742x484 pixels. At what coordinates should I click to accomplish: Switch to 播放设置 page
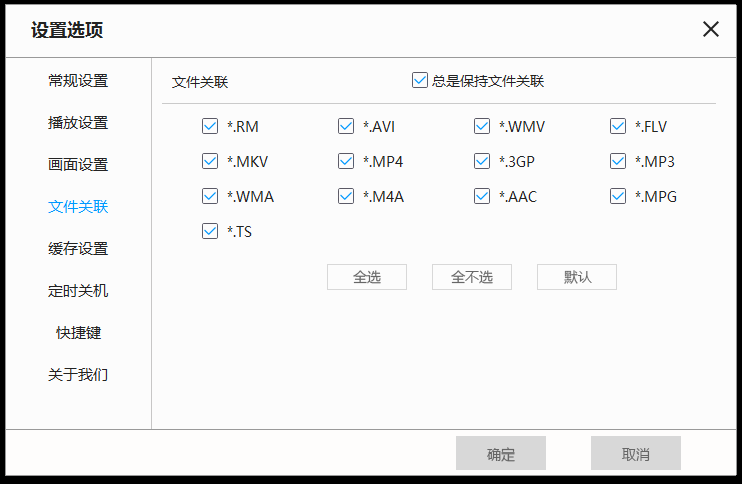click(78, 123)
